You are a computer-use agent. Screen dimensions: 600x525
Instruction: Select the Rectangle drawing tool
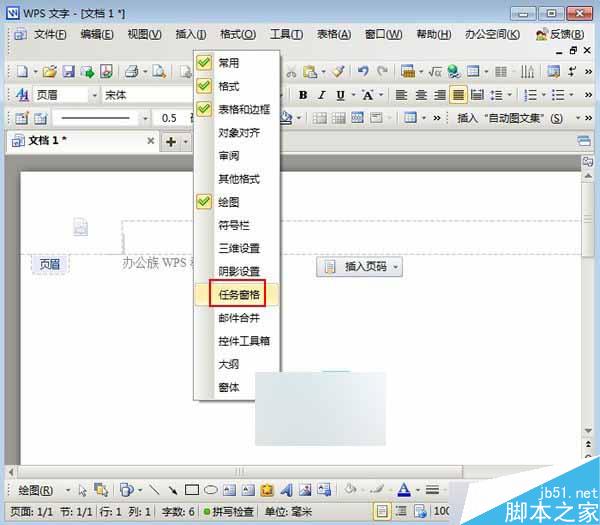point(192,490)
